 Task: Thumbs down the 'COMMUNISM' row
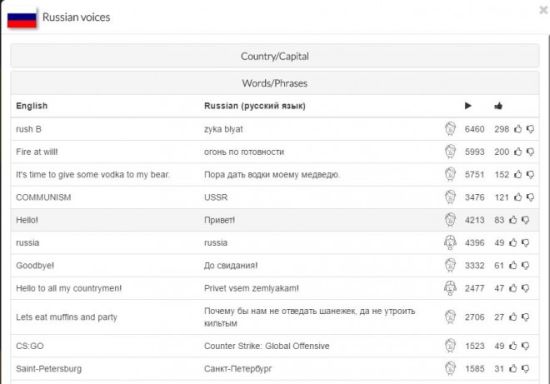530,197
